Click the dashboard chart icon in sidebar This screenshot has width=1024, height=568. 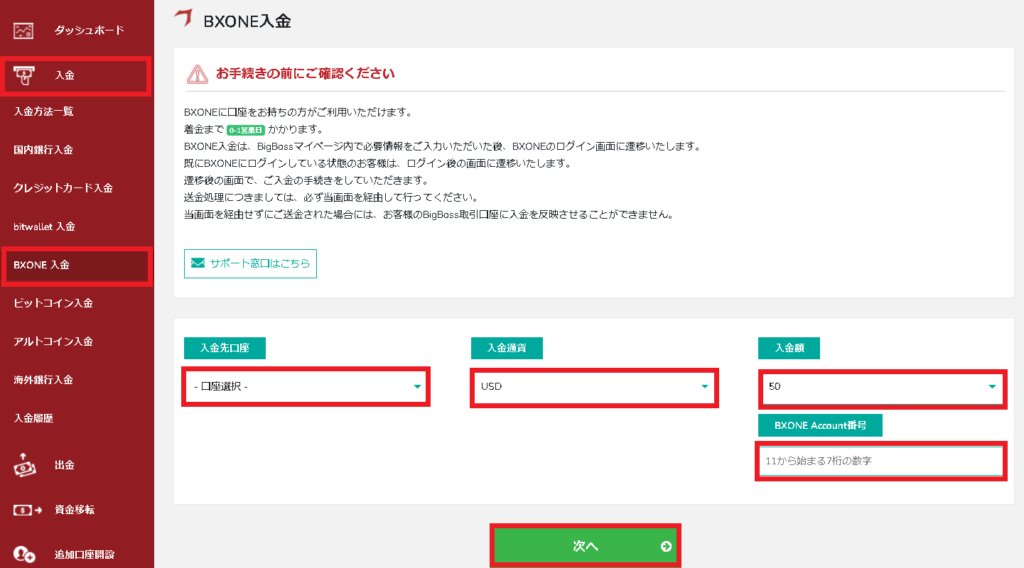(24, 31)
